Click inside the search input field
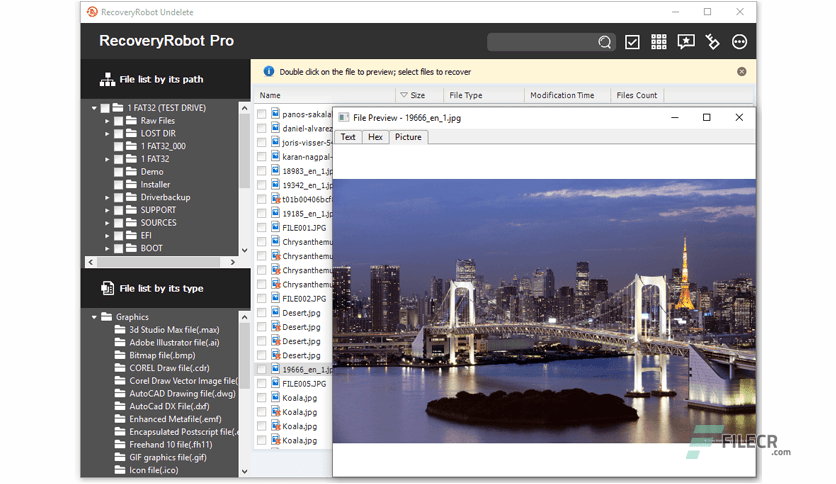This screenshot has width=836, height=484. click(x=542, y=42)
